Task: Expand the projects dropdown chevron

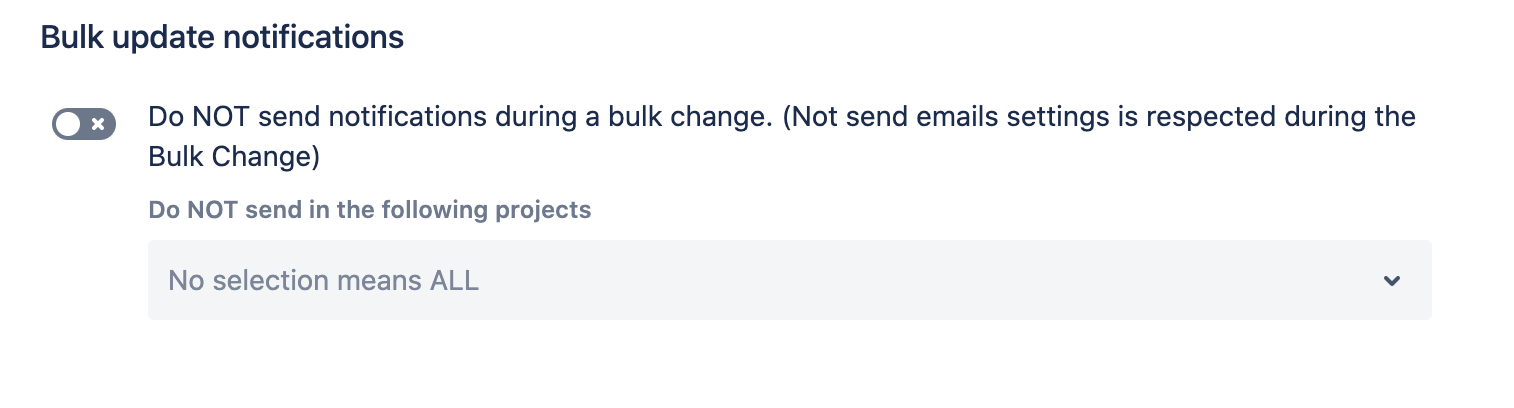Action: click(1391, 281)
